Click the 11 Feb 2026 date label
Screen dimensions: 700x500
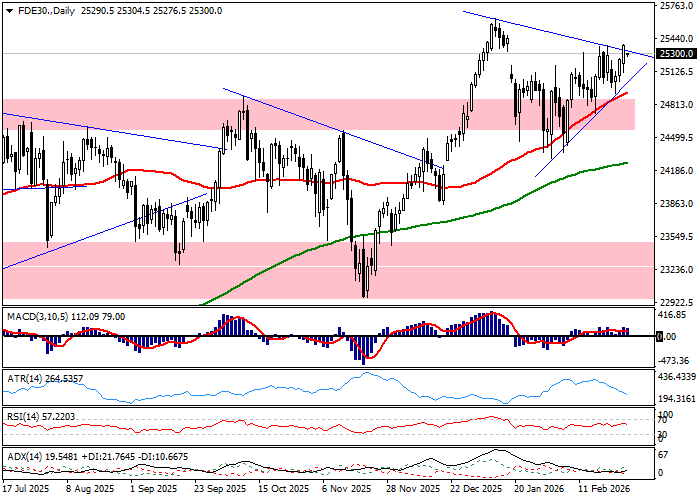click(x=604, y=491)
